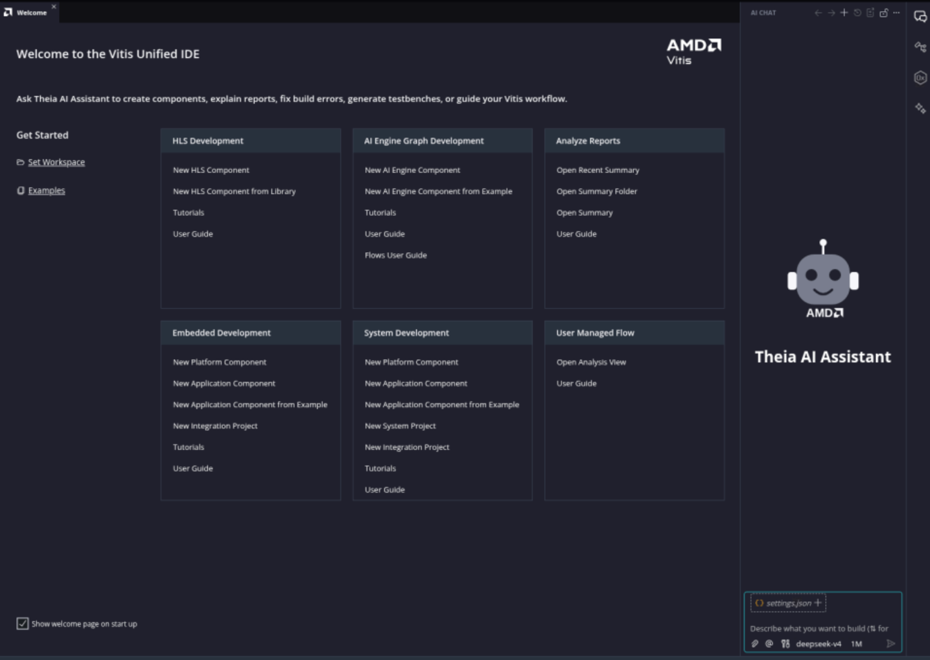Go forward in AI Chat history
Viewport: 930px width, 660px height.
click(831, 12)
